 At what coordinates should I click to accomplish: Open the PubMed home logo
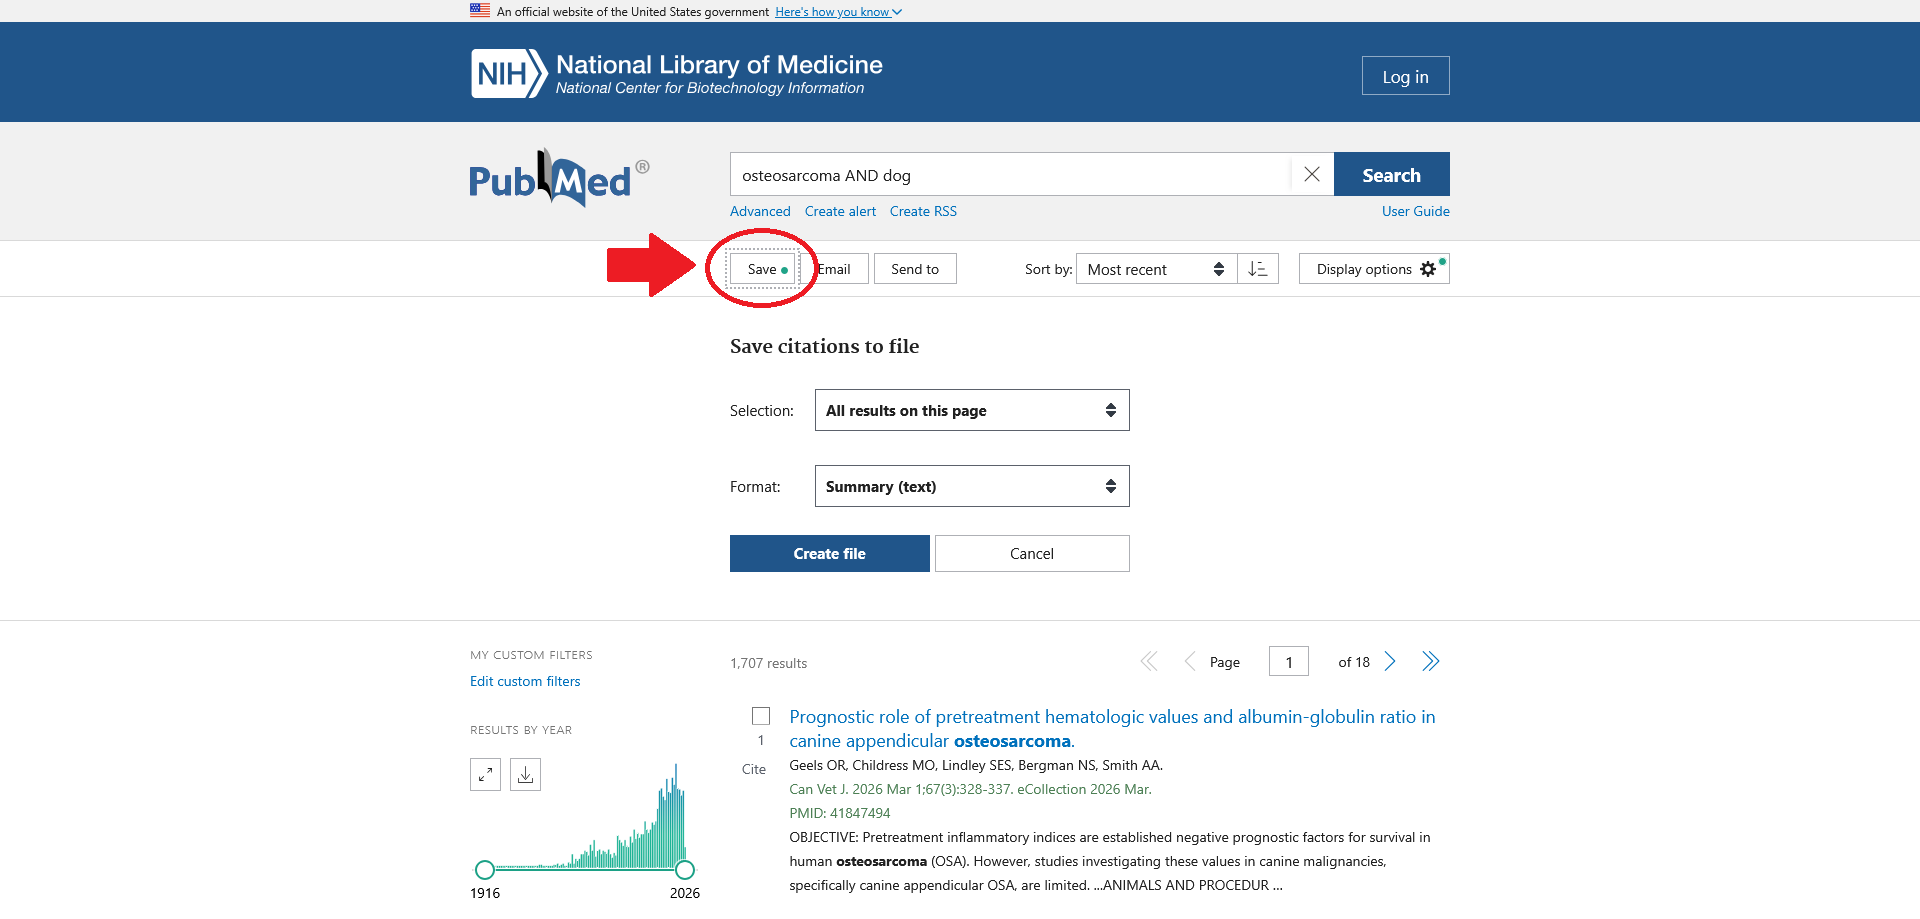559,178
